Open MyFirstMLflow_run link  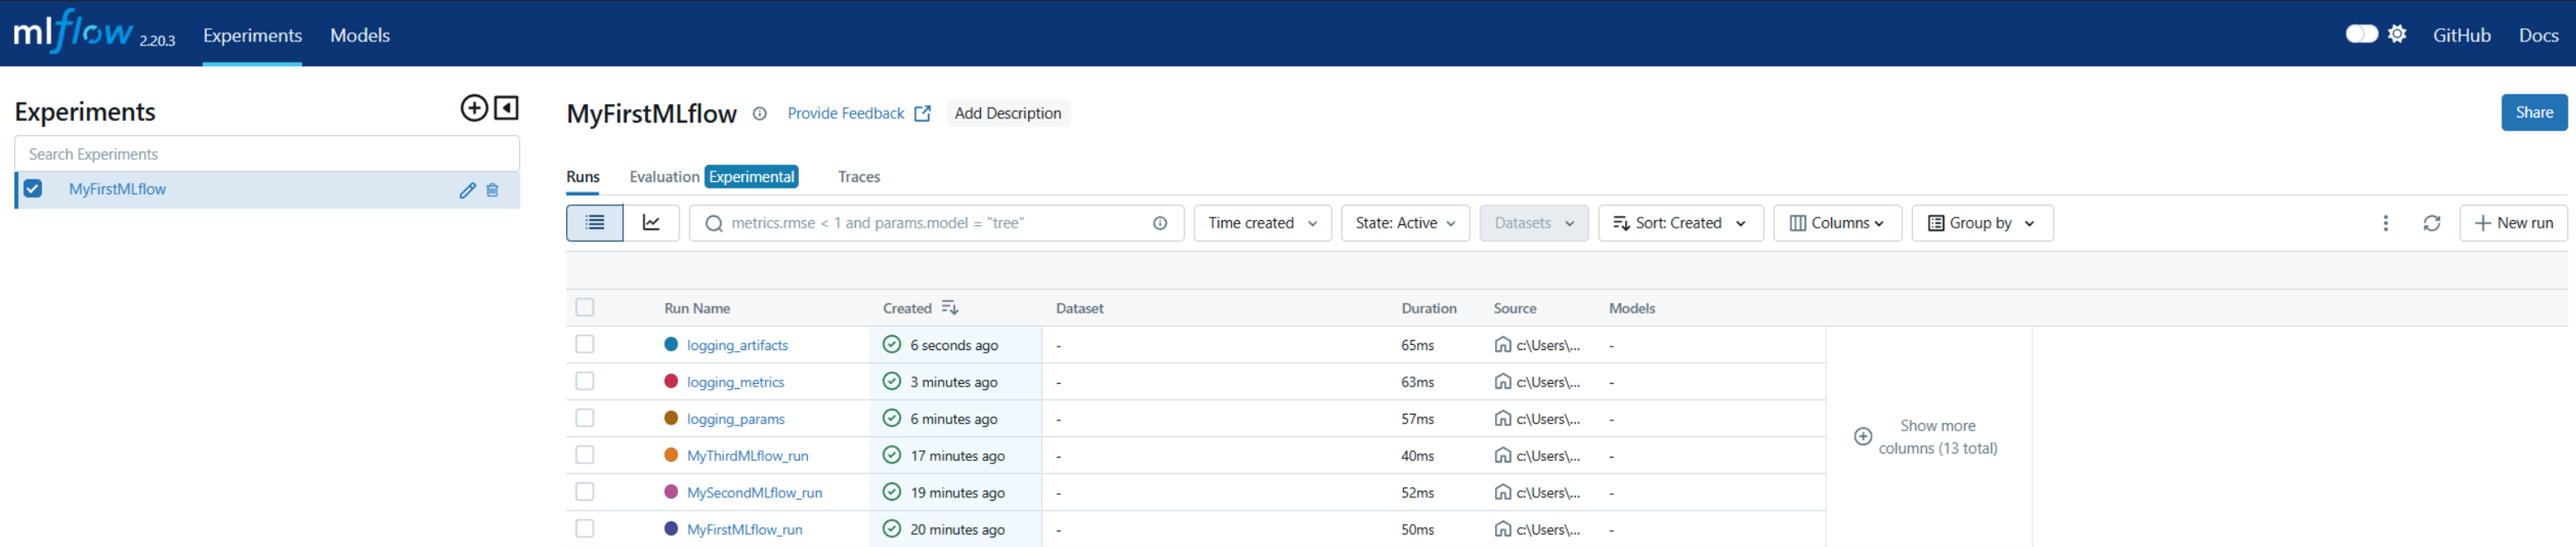tap(744, 530)
